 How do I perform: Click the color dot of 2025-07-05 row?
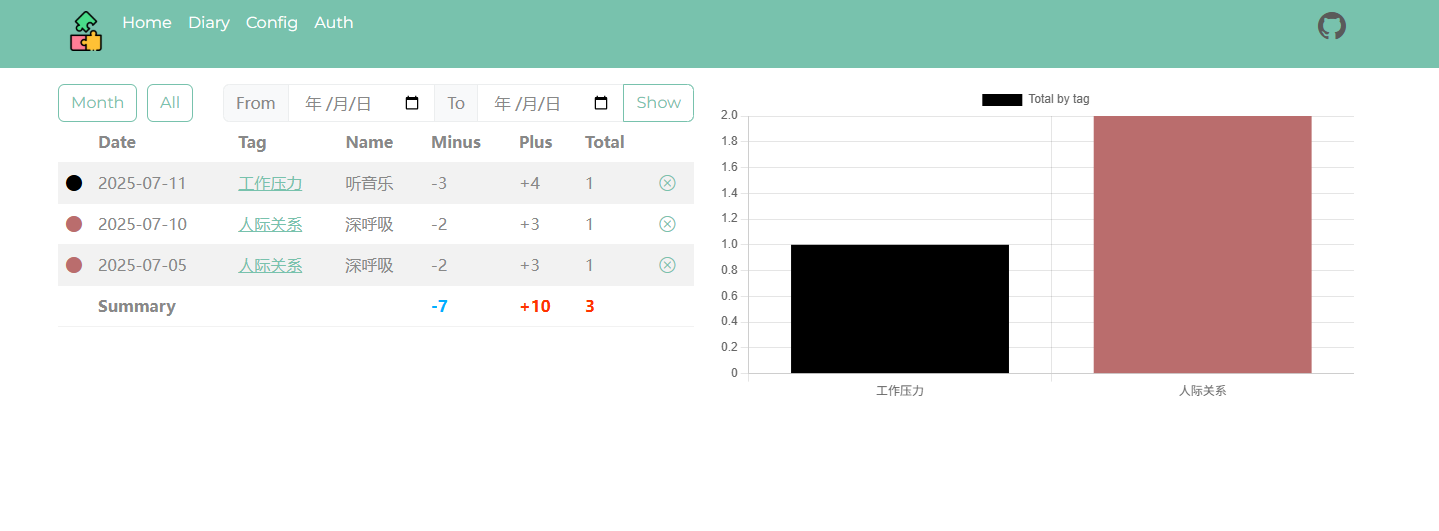point(74,265)
